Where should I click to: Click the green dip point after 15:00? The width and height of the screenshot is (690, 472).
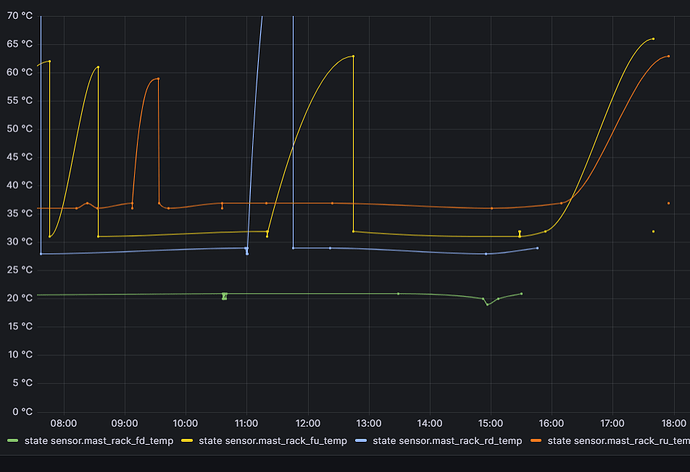pyautogui.click(x=488, y=304)
